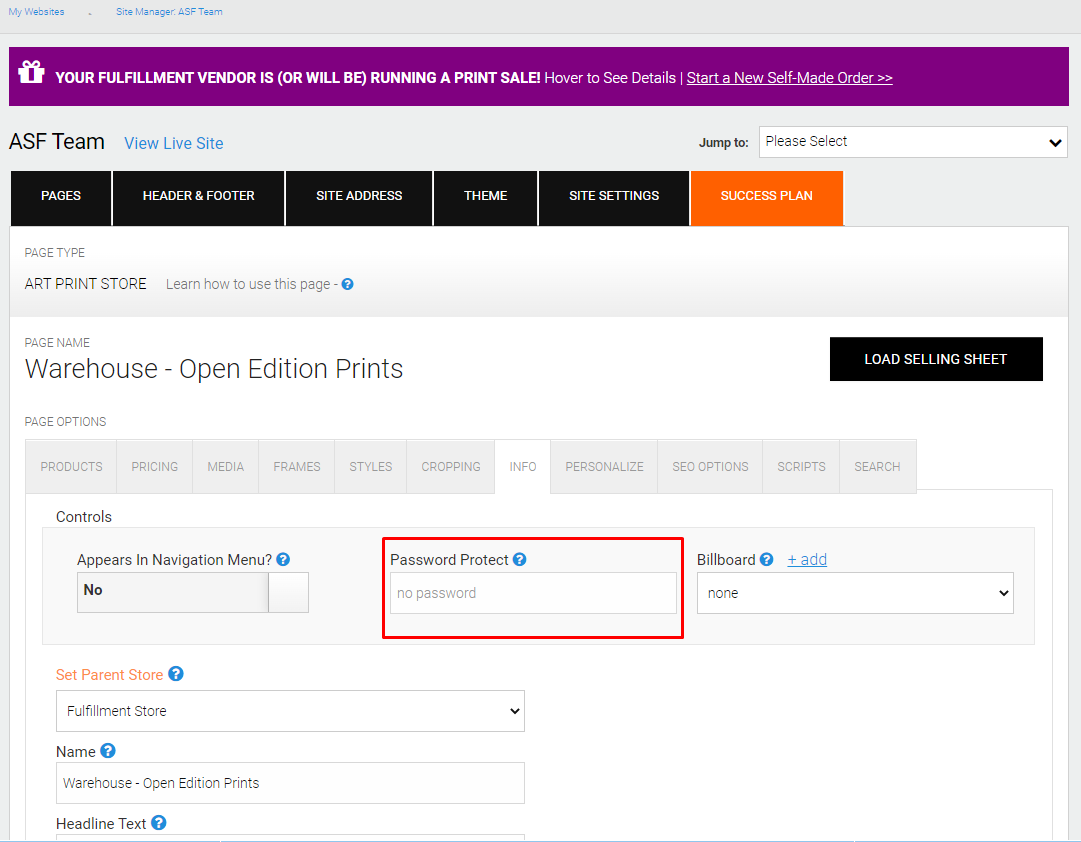Toggle the Appears In Navigation Menu switch
This screenshot has height=842, width=1081.
[x=192, y=592]
